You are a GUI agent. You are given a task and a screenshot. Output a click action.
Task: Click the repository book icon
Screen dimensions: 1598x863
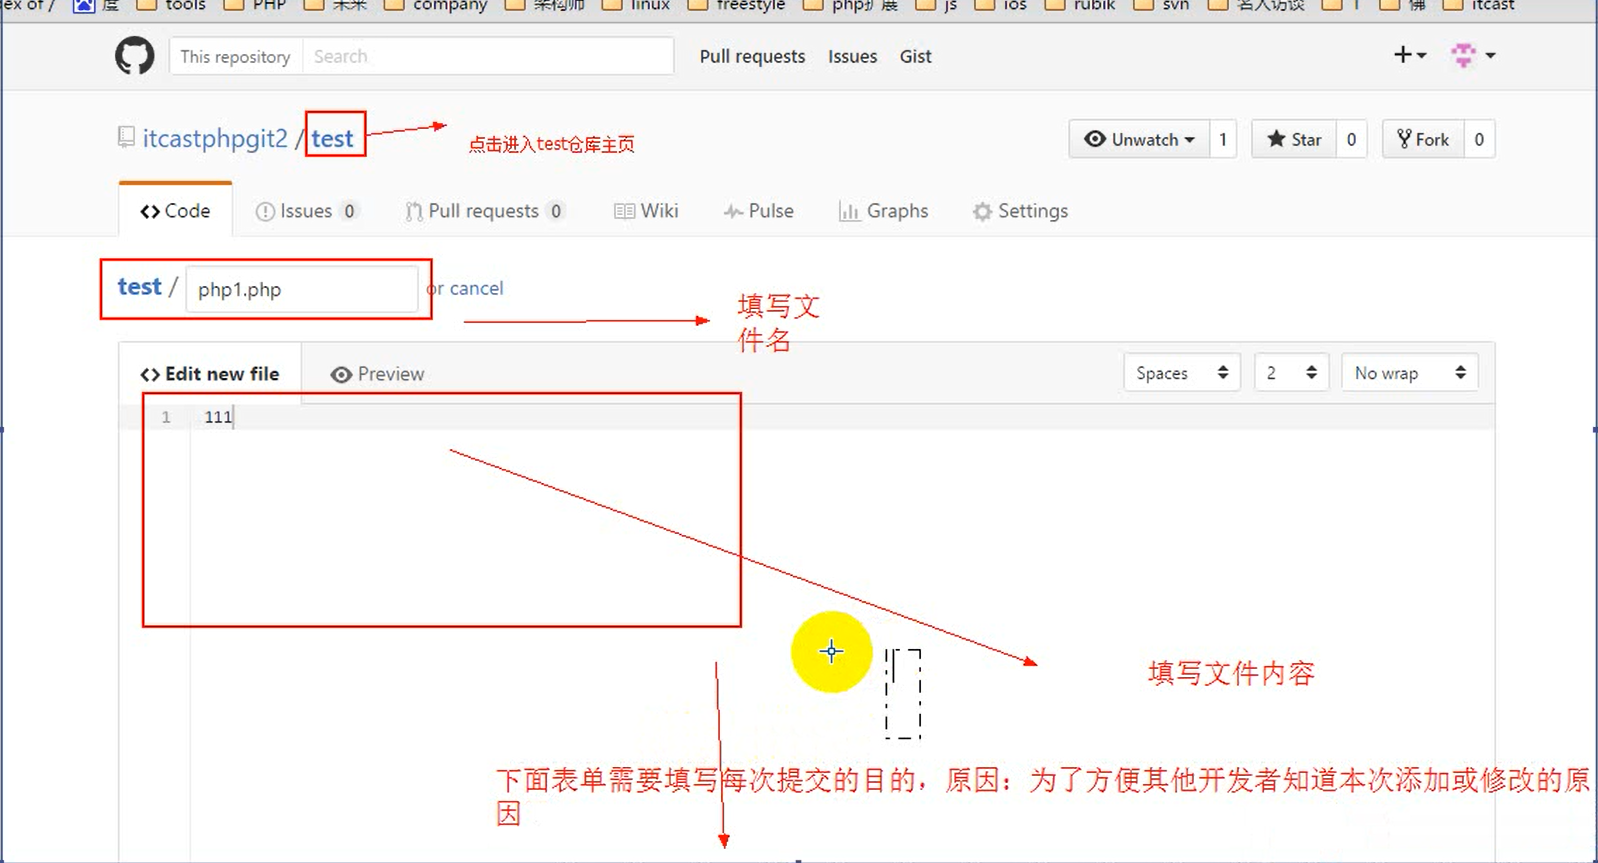pyautogui.click(x=126, y=137)
